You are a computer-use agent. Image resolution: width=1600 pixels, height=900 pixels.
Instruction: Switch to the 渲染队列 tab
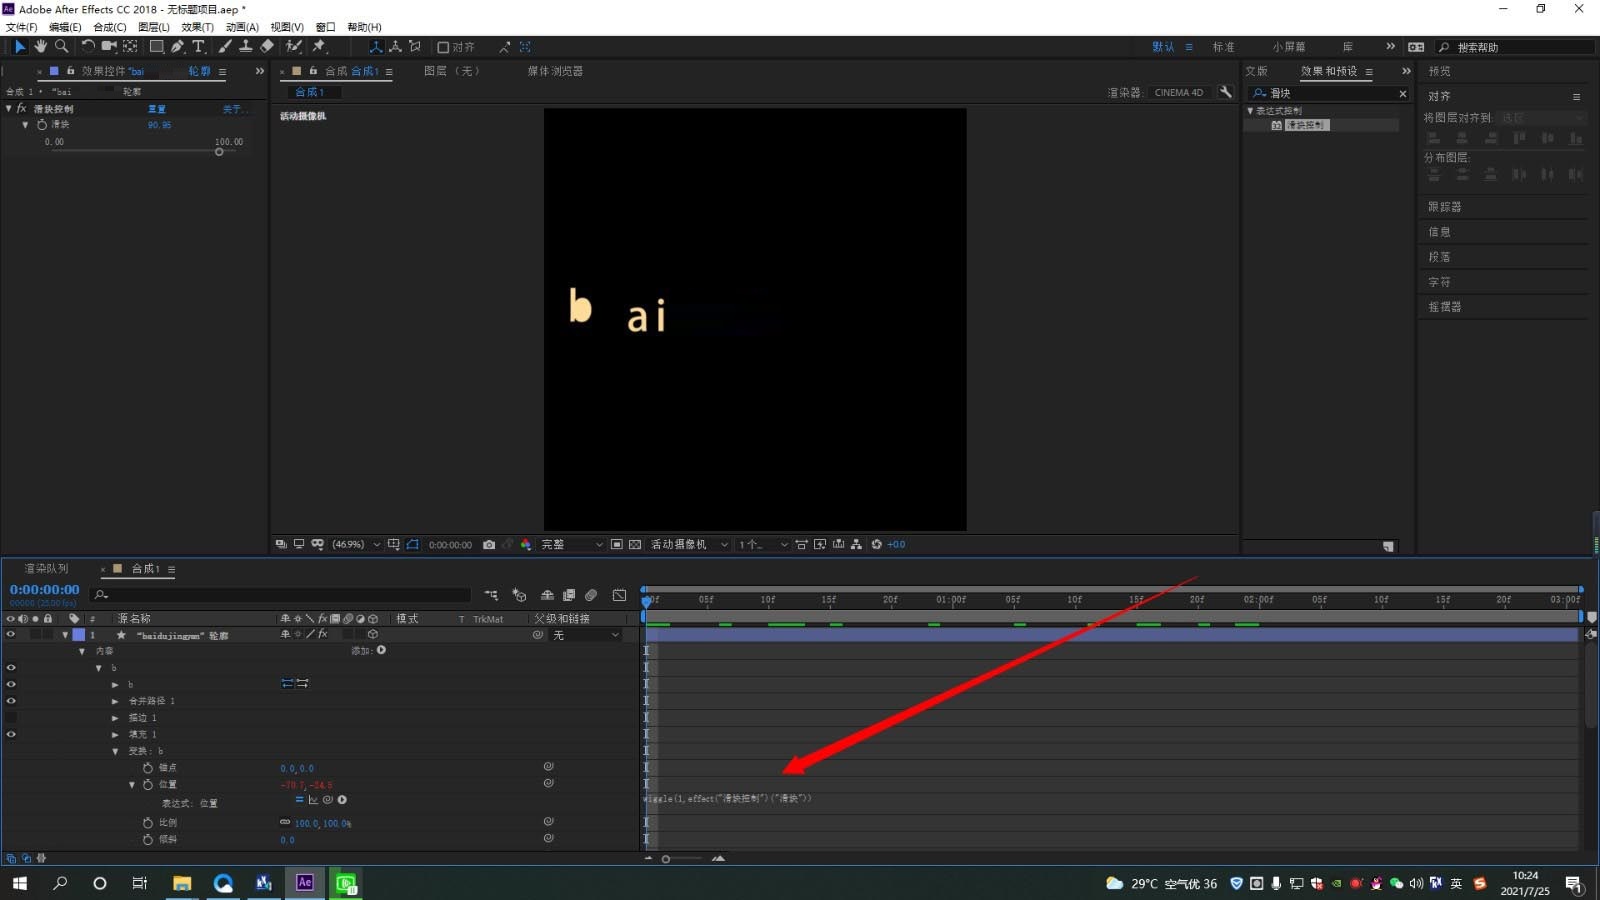(47, 568)
